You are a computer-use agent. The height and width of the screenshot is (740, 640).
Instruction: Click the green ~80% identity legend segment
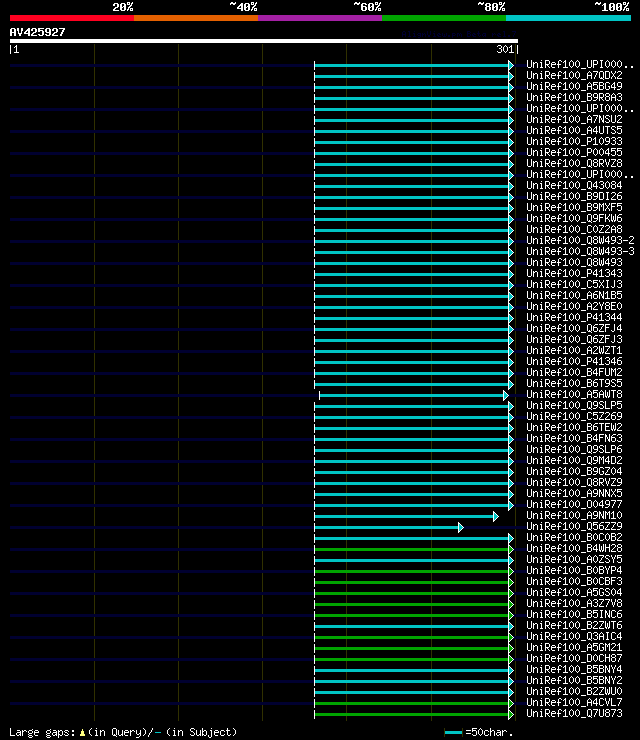444,18
